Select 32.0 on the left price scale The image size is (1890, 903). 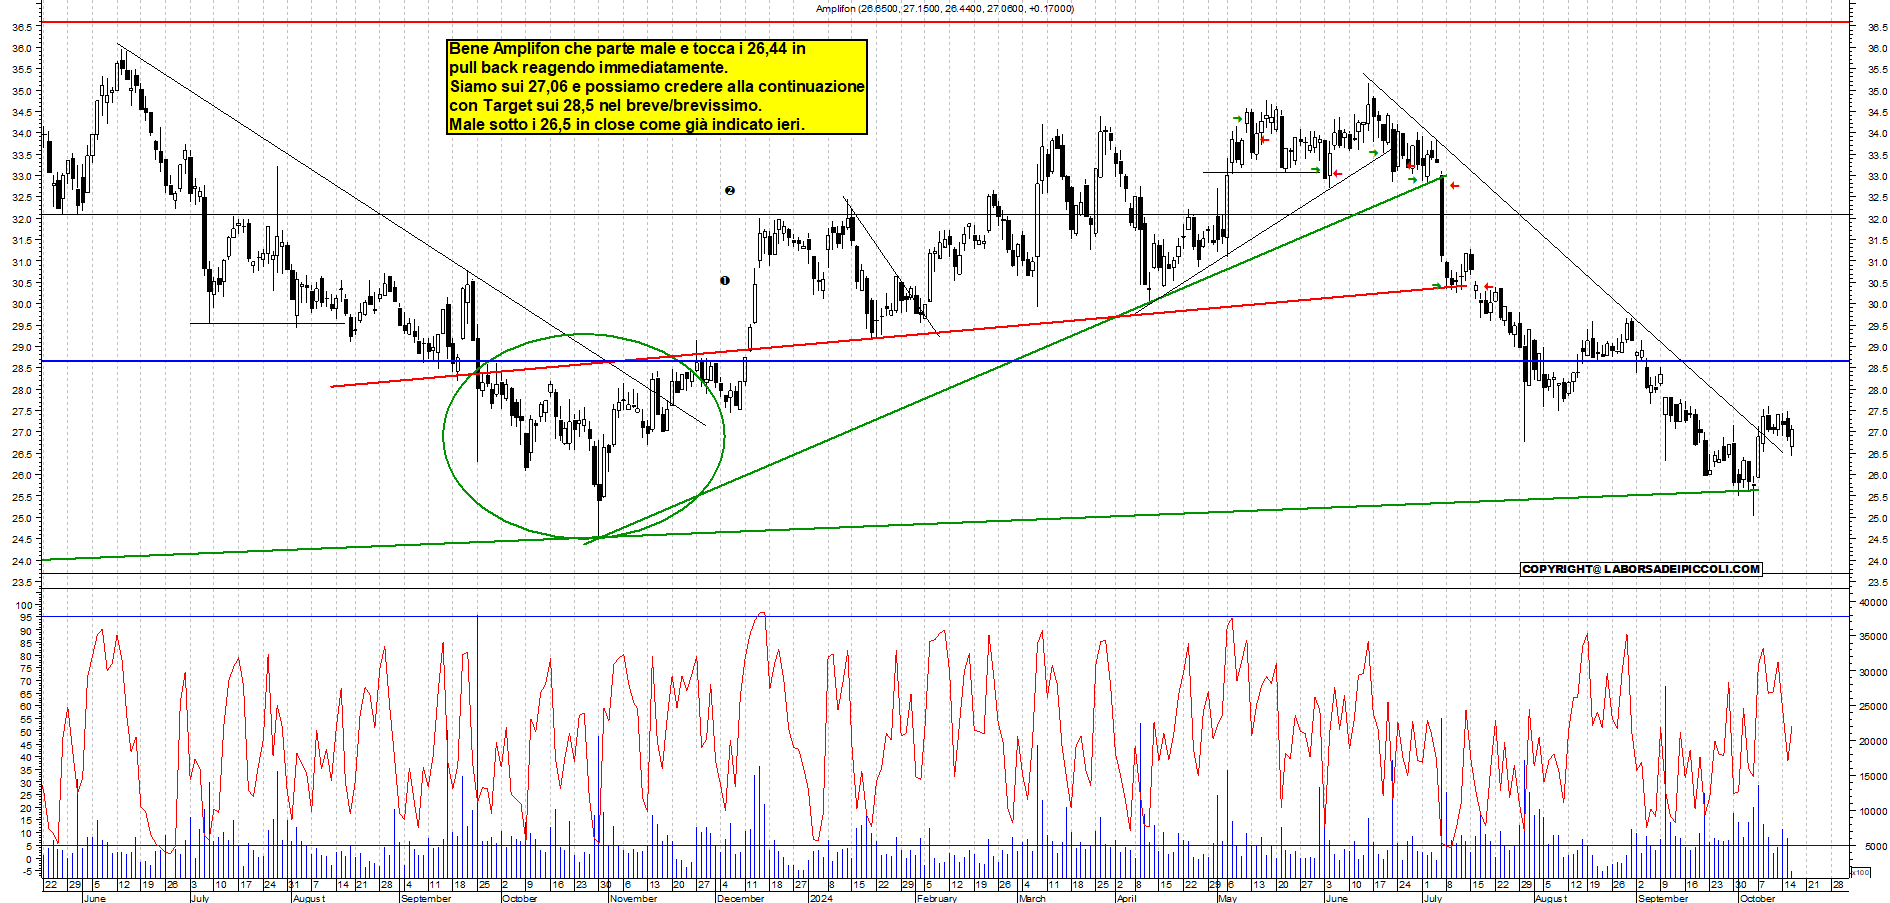pyautogui.click(x=22, y=219)
